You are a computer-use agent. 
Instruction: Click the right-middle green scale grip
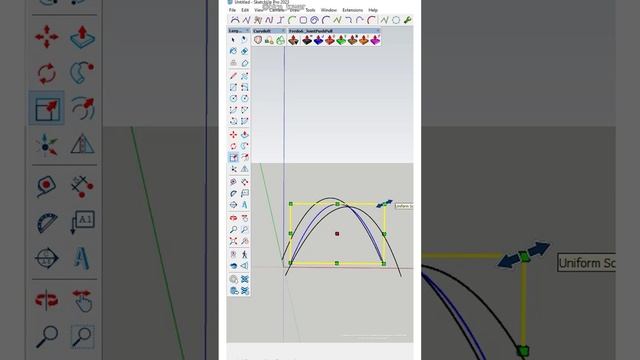(x=384, y=234)
